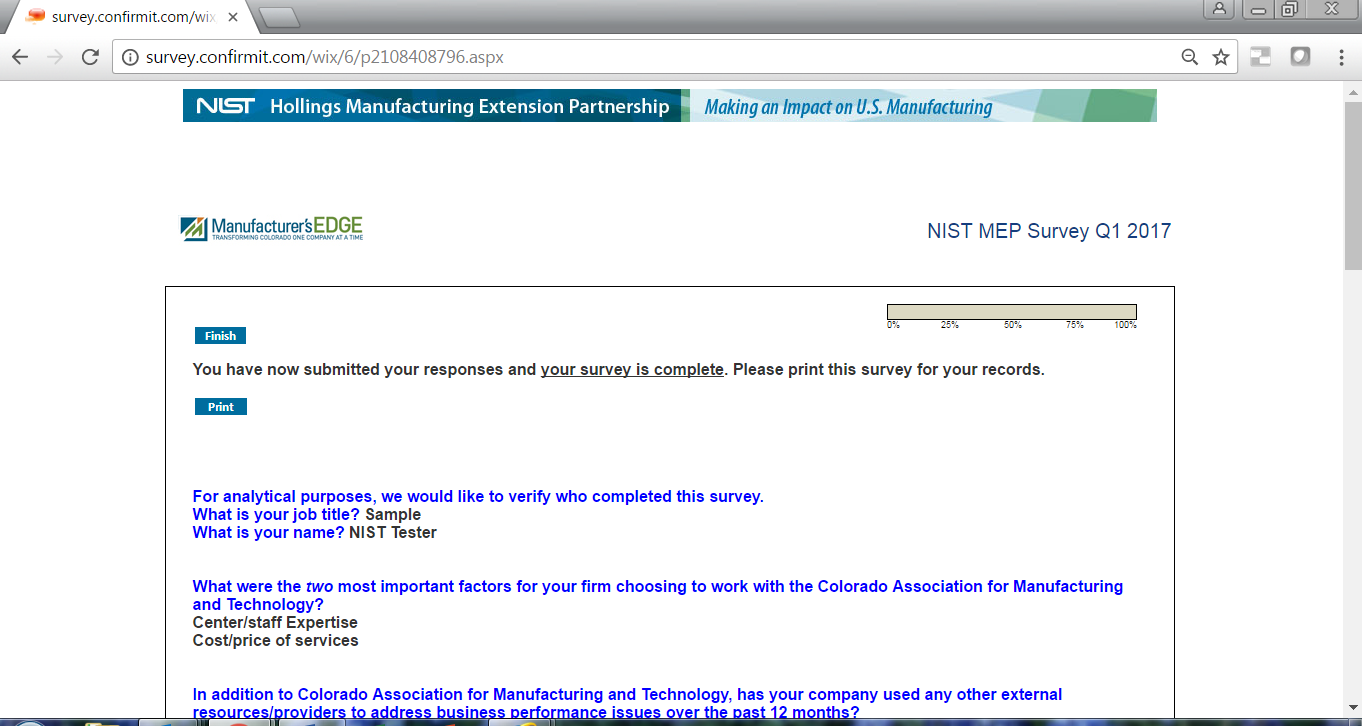Restore down the Chrome window
This screenshot has width=1362, height=726.
pos(1289,9)
